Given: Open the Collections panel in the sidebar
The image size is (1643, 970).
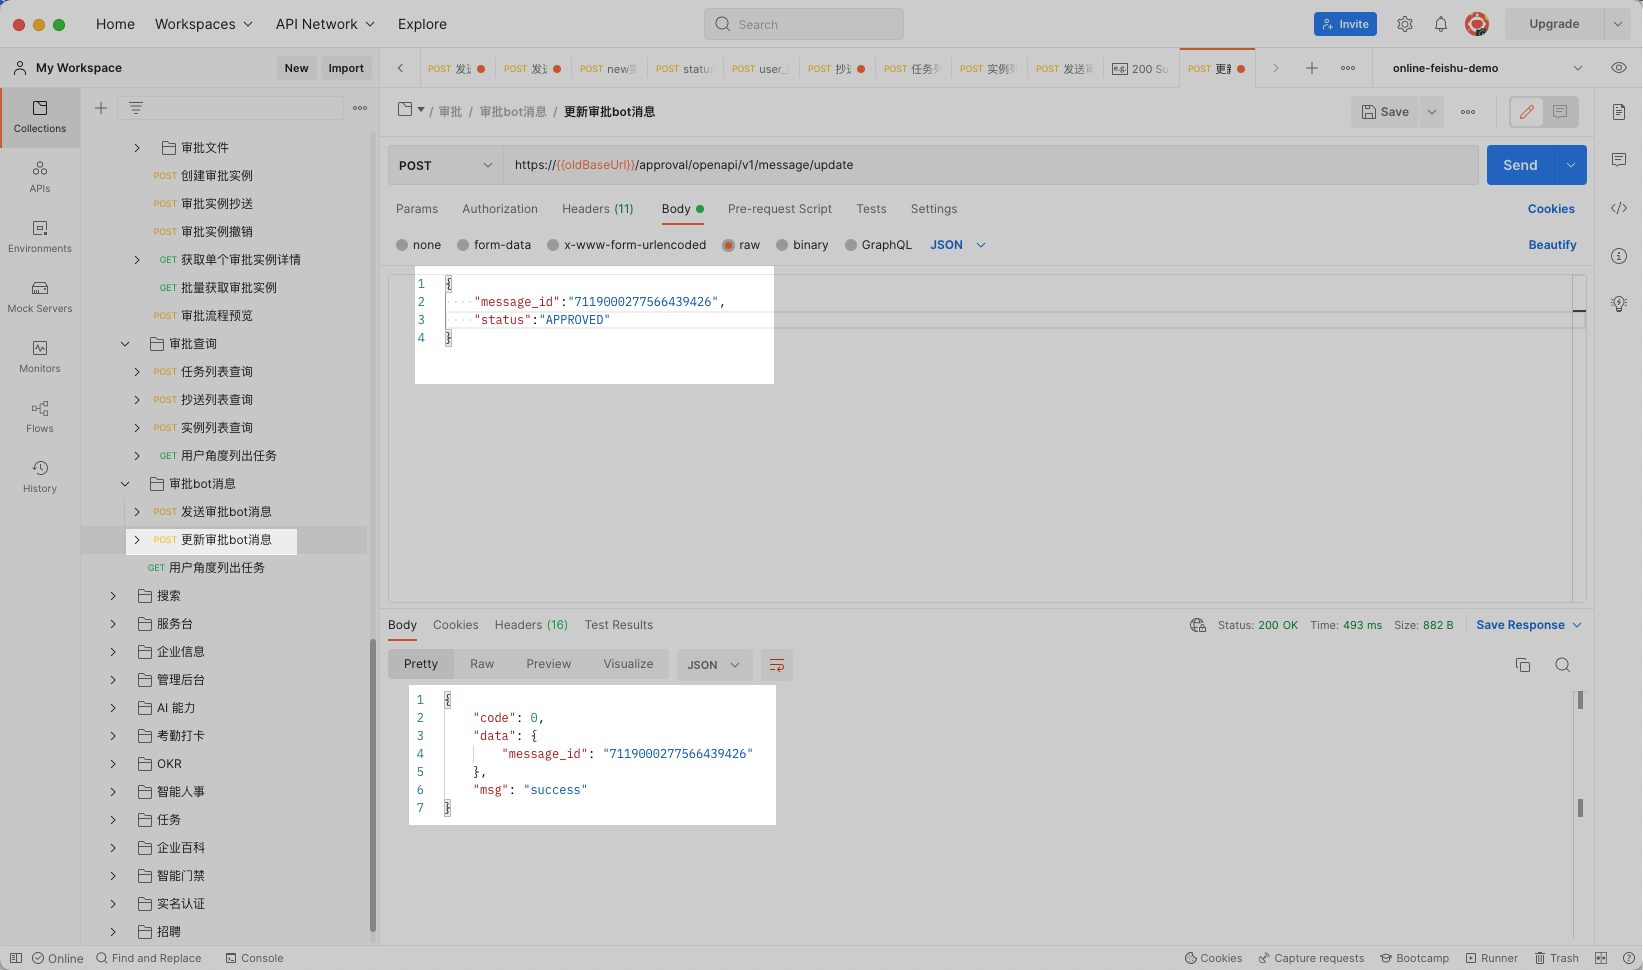Looking at the screenshot, I should (x=40, y=117).
